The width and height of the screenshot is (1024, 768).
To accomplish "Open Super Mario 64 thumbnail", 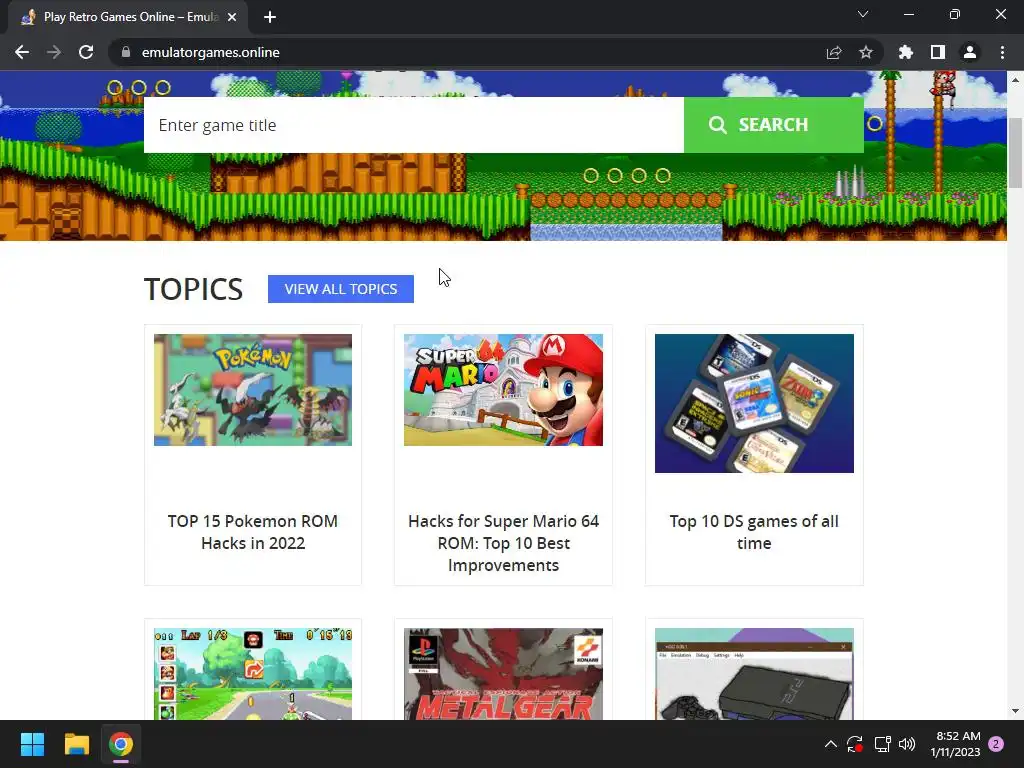I will point(504,390).
